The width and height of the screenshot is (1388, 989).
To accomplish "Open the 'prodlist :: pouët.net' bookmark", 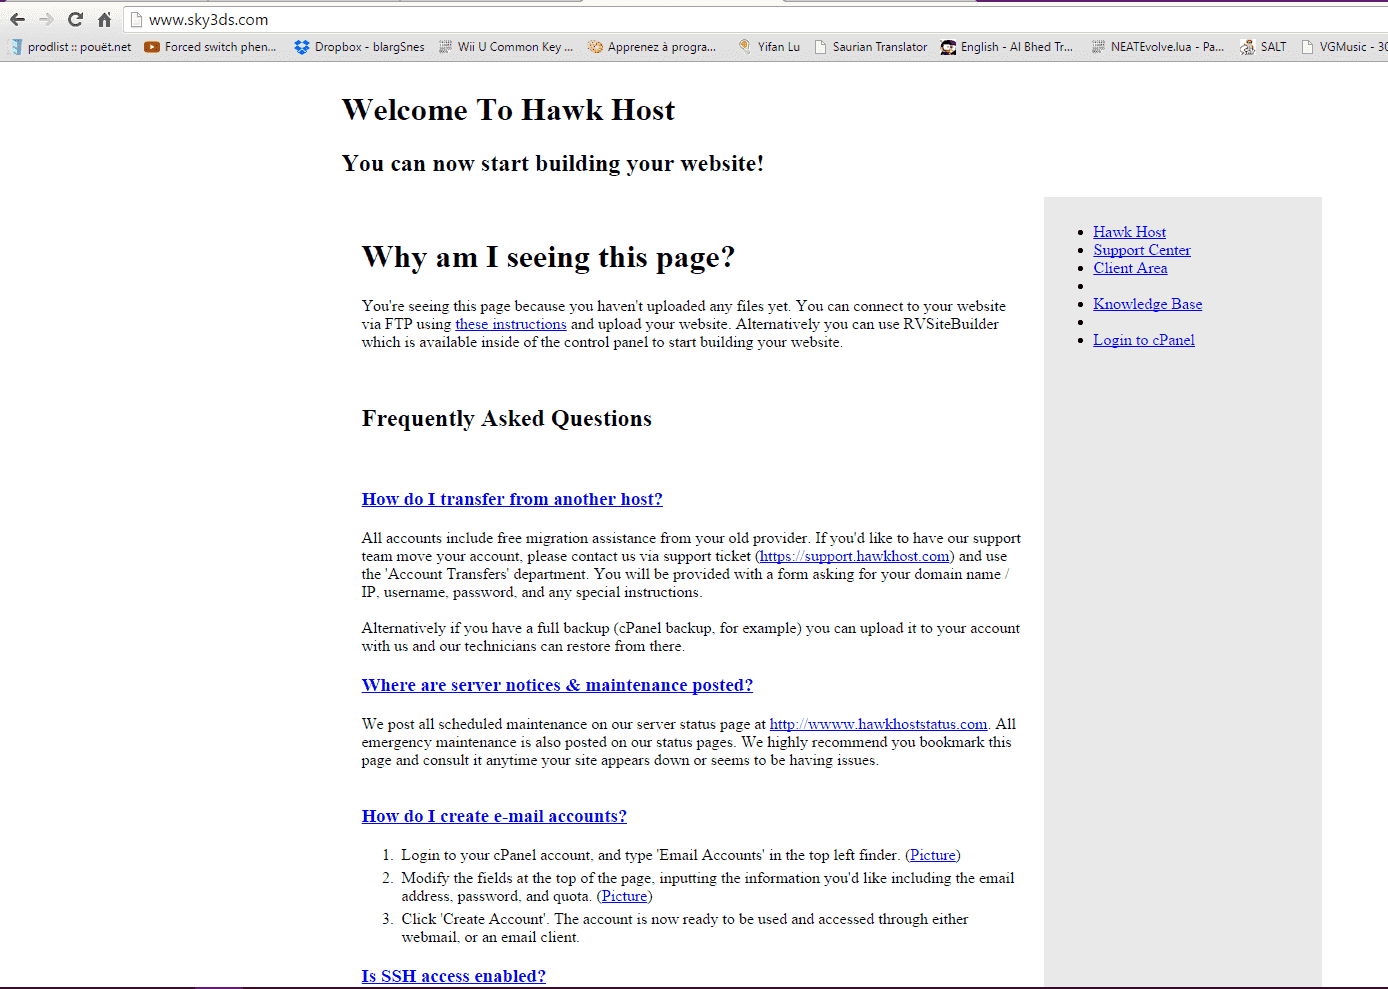I will [70, 47].
